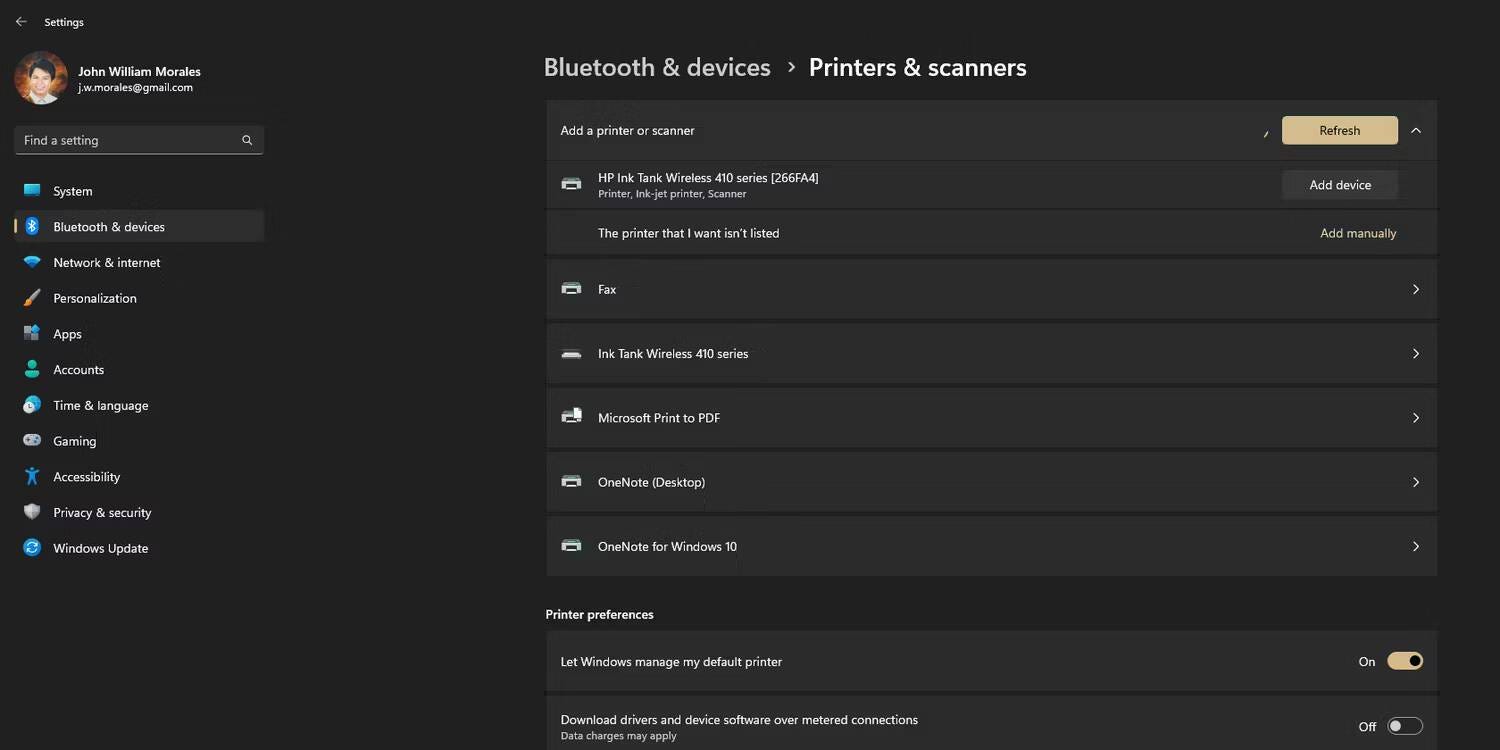Open the Personalization settings category
1500x750 pixels.
pyautogui.click(x=95, y=298)
